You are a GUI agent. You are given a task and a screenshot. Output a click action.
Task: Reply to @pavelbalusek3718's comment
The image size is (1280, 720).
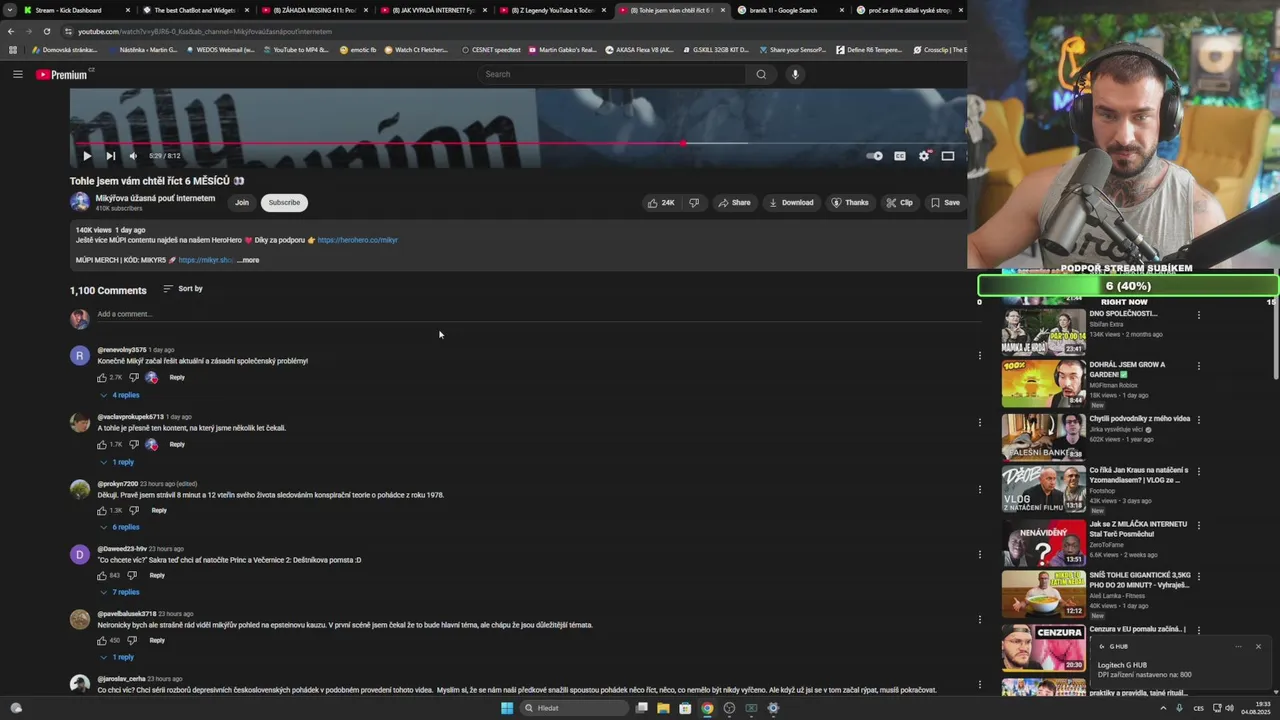(157, 640)
